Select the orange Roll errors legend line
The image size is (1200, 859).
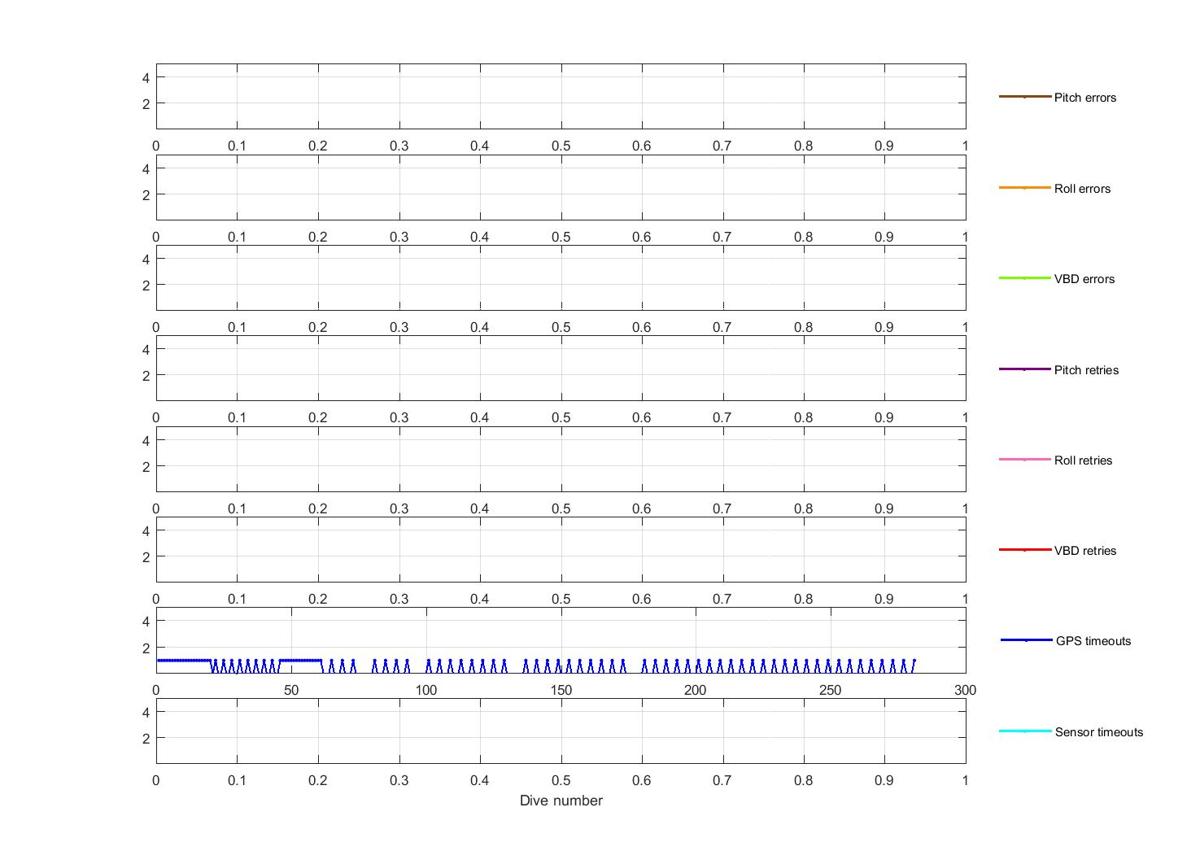(x=1024, y=188)
